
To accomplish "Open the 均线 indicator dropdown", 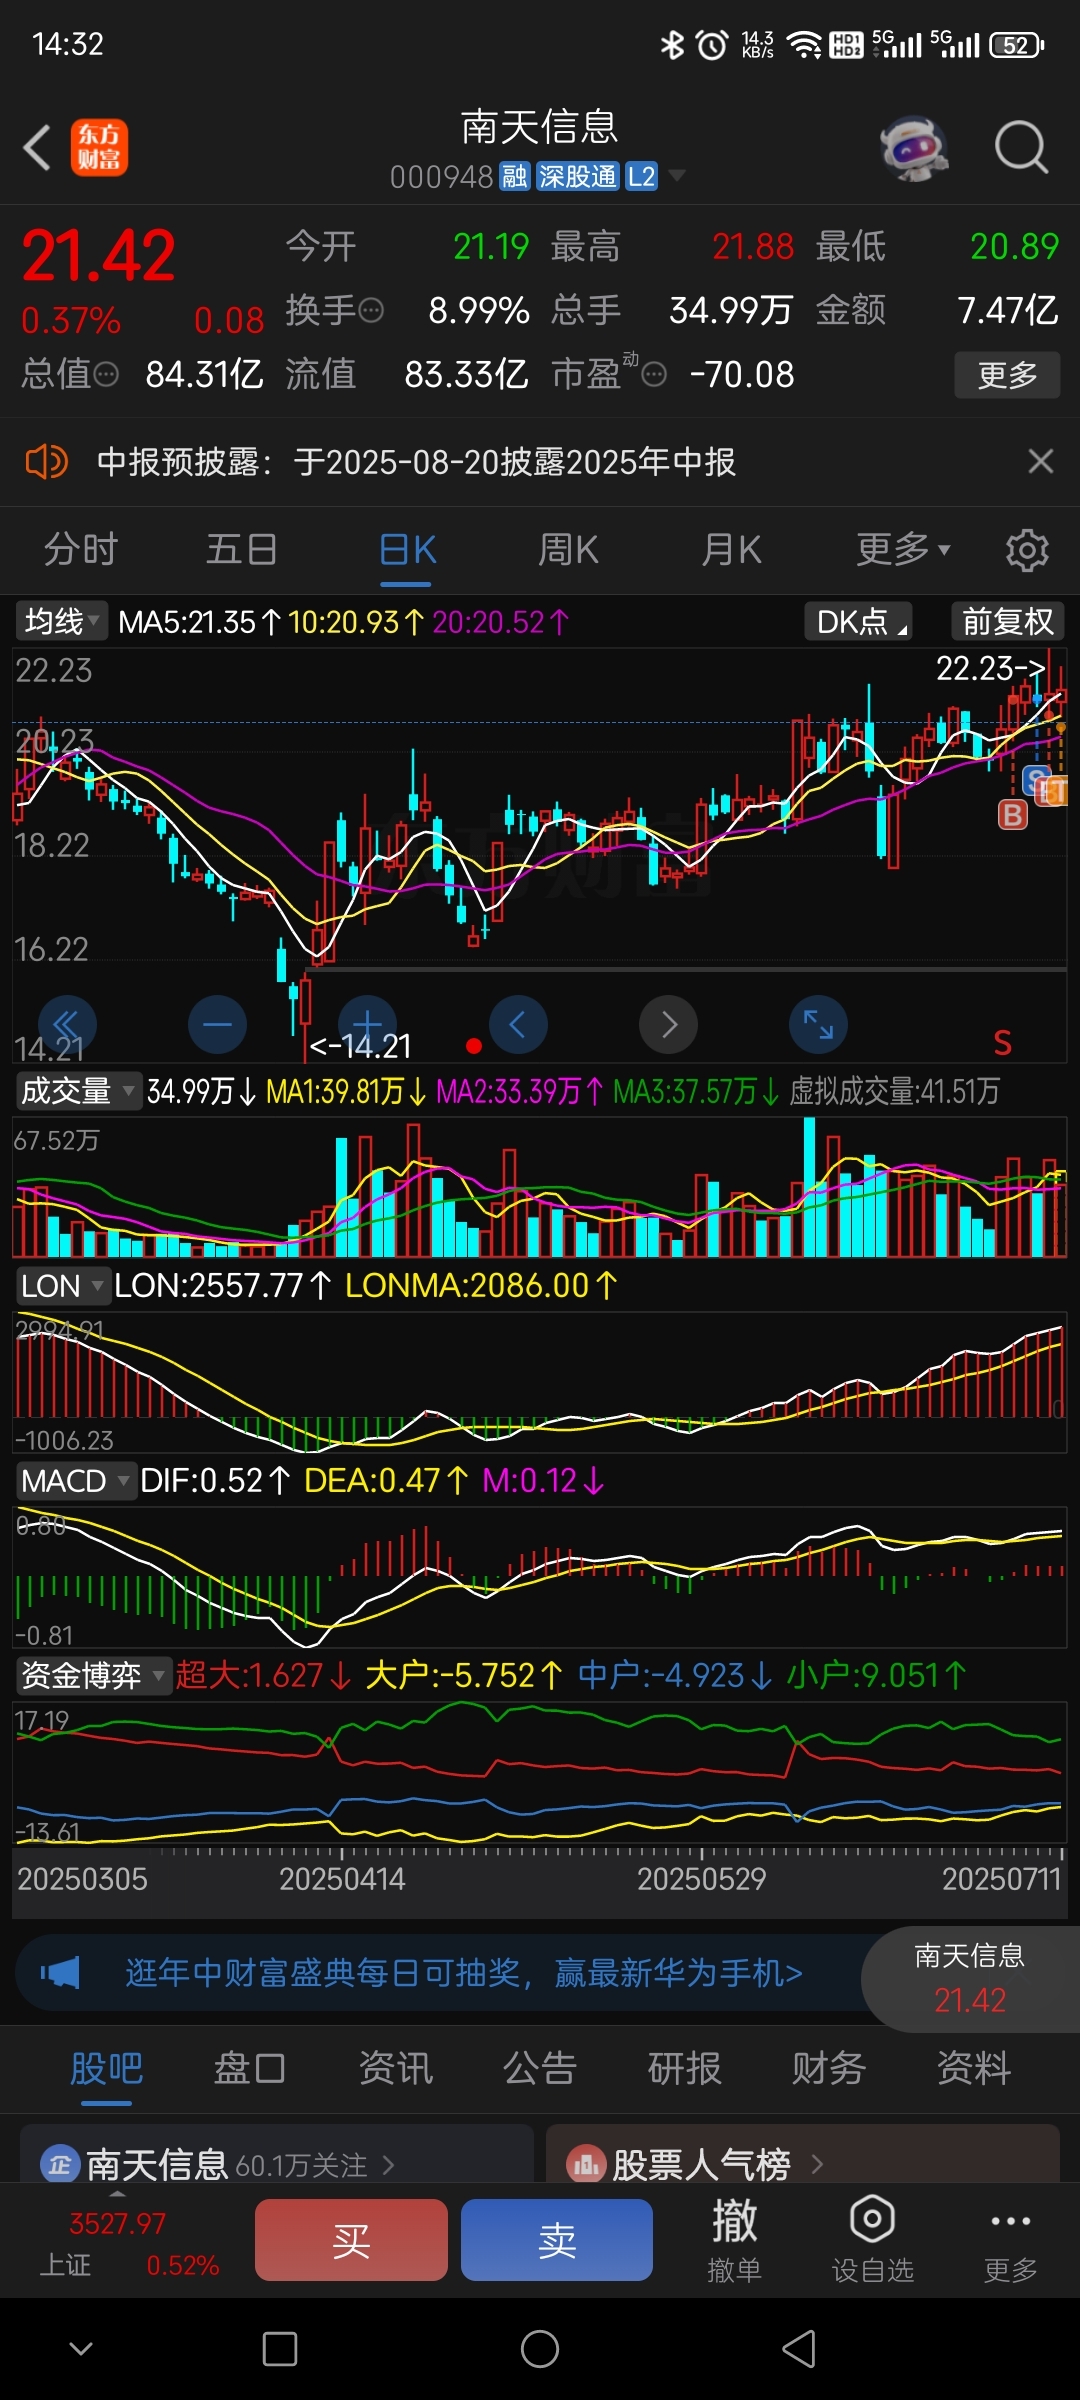I will point(62,621).
